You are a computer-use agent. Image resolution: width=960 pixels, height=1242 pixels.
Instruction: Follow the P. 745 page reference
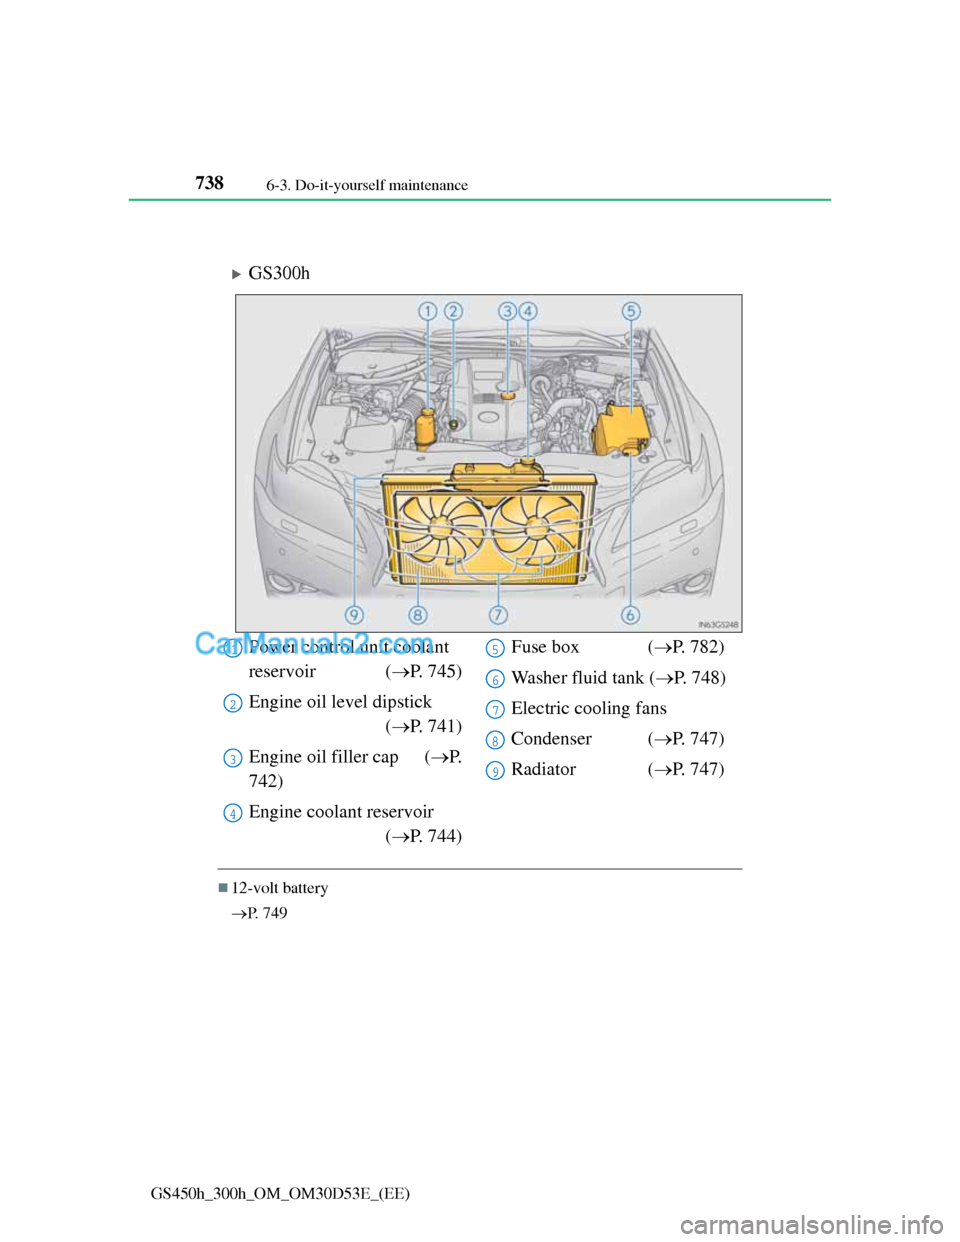pos(424,672)
